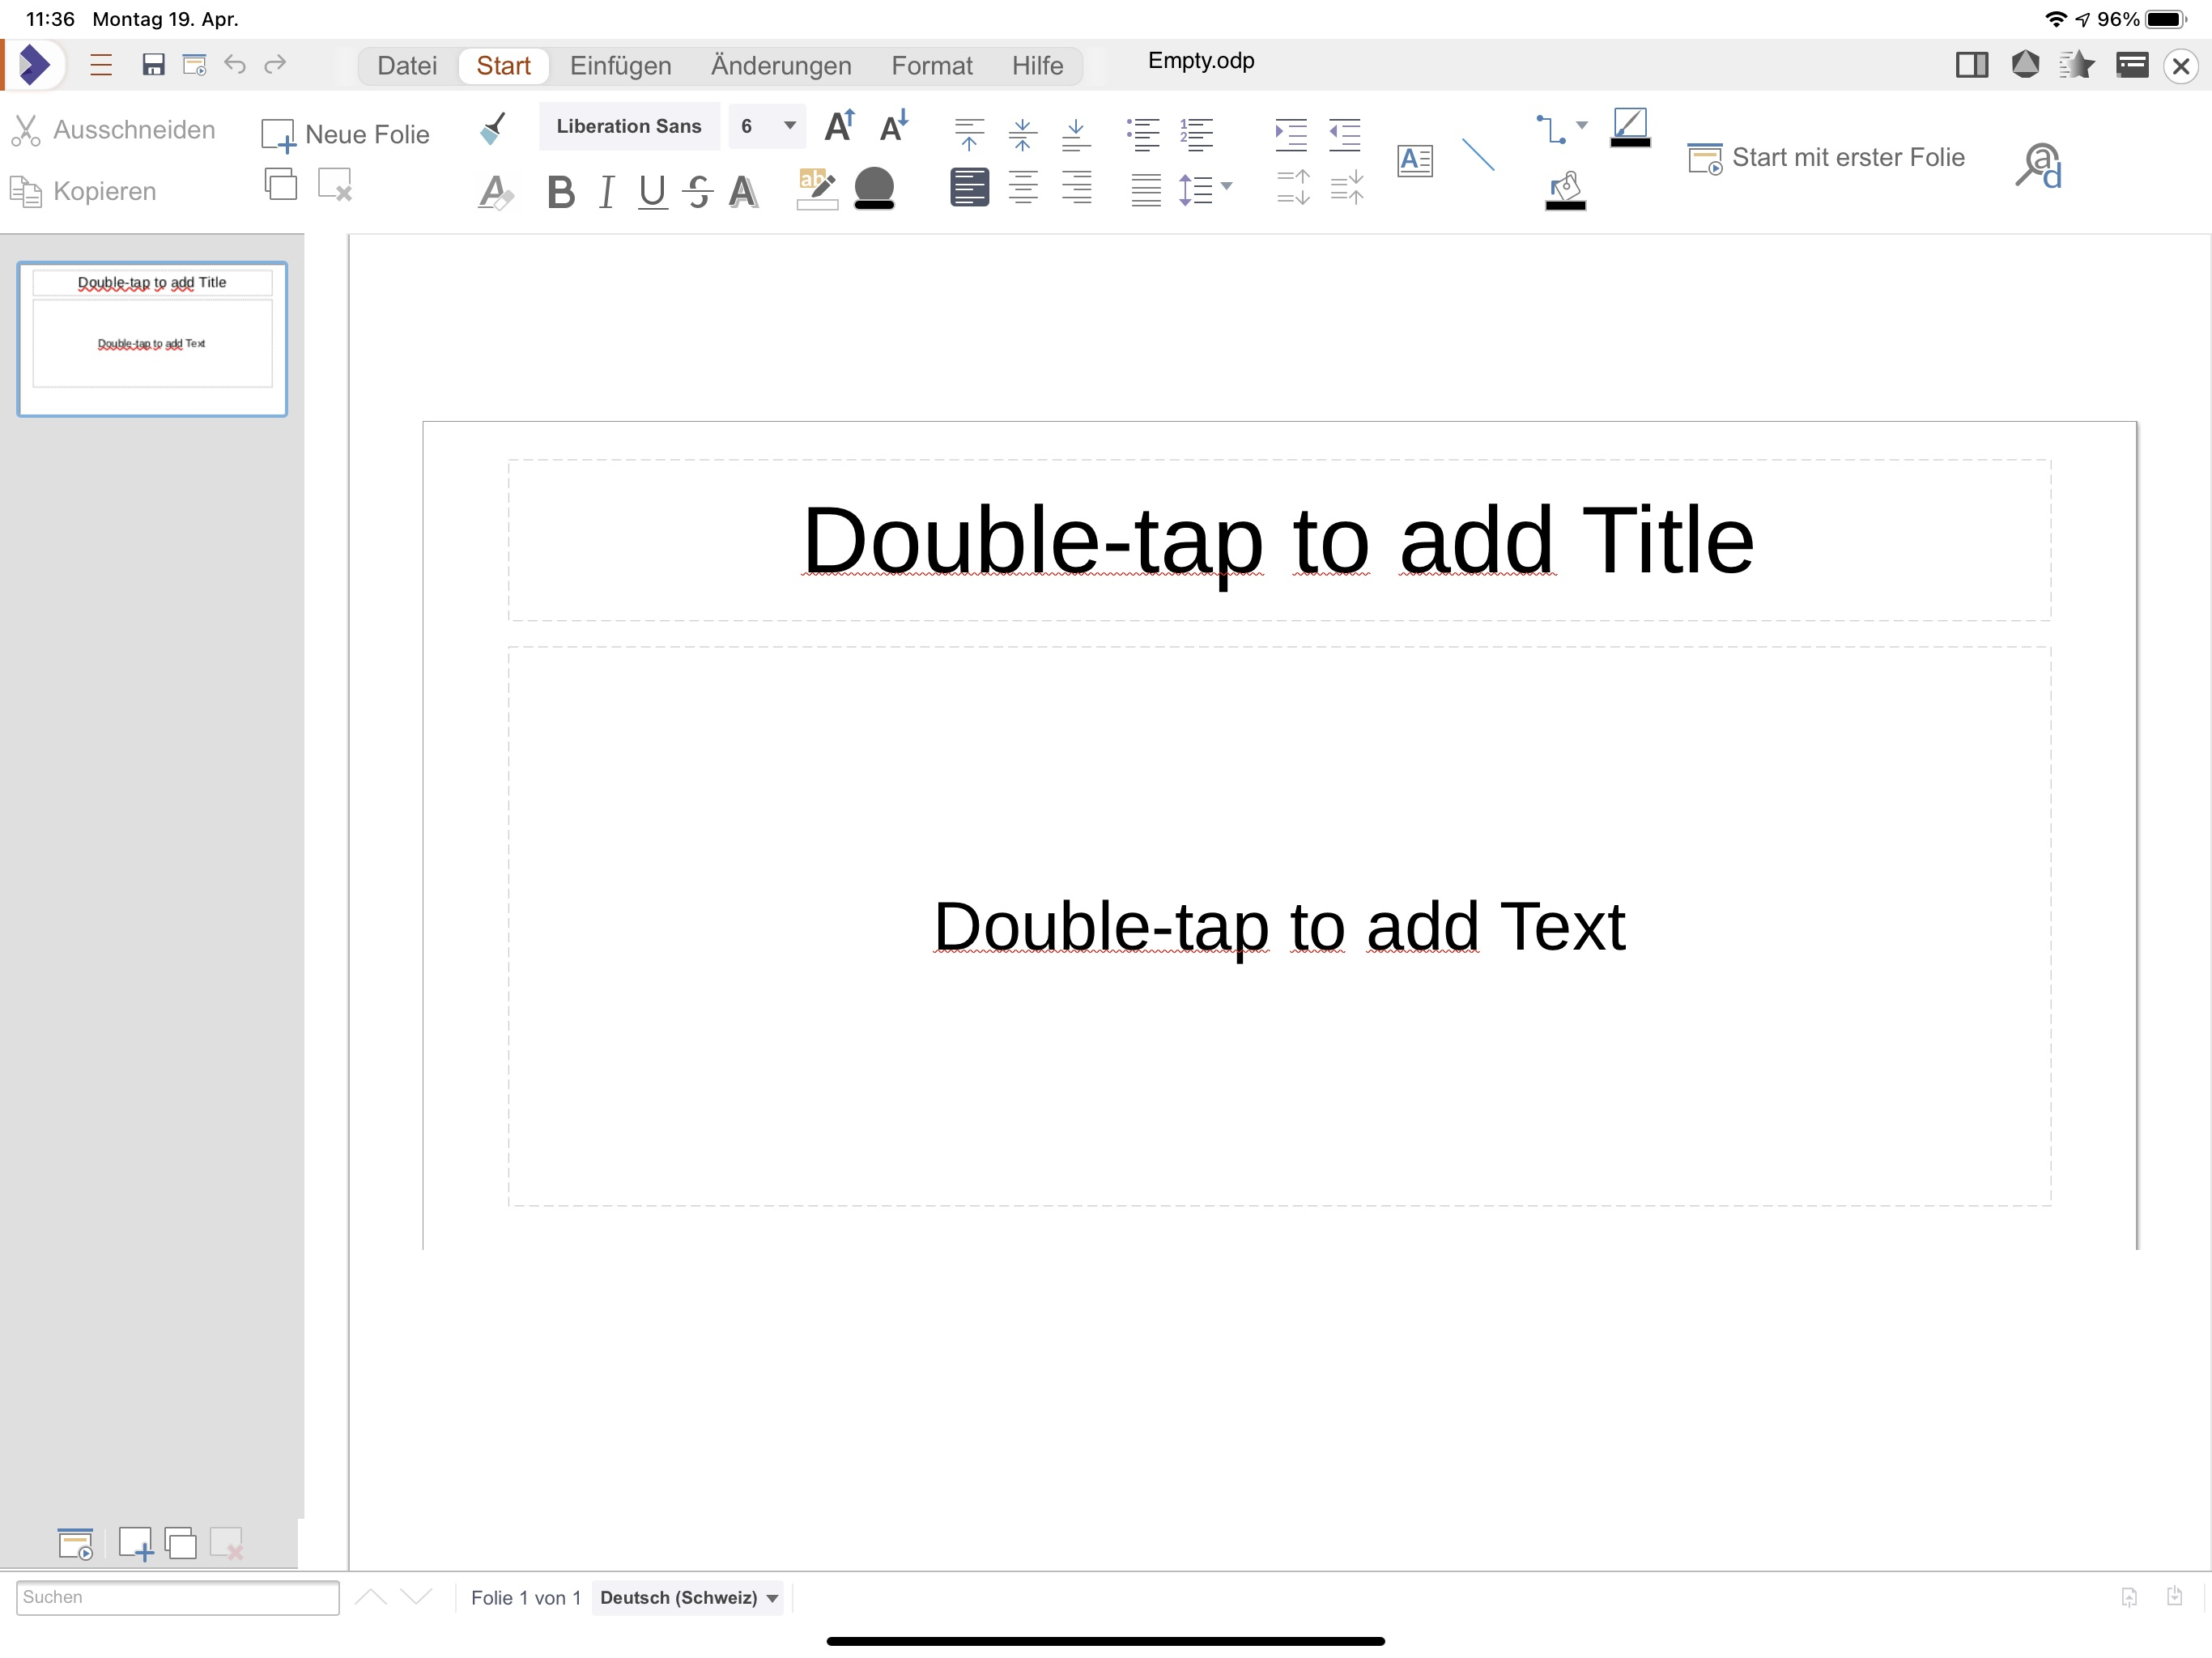Toggle bold formatting

pyautogui.click(x=561, y=191)
